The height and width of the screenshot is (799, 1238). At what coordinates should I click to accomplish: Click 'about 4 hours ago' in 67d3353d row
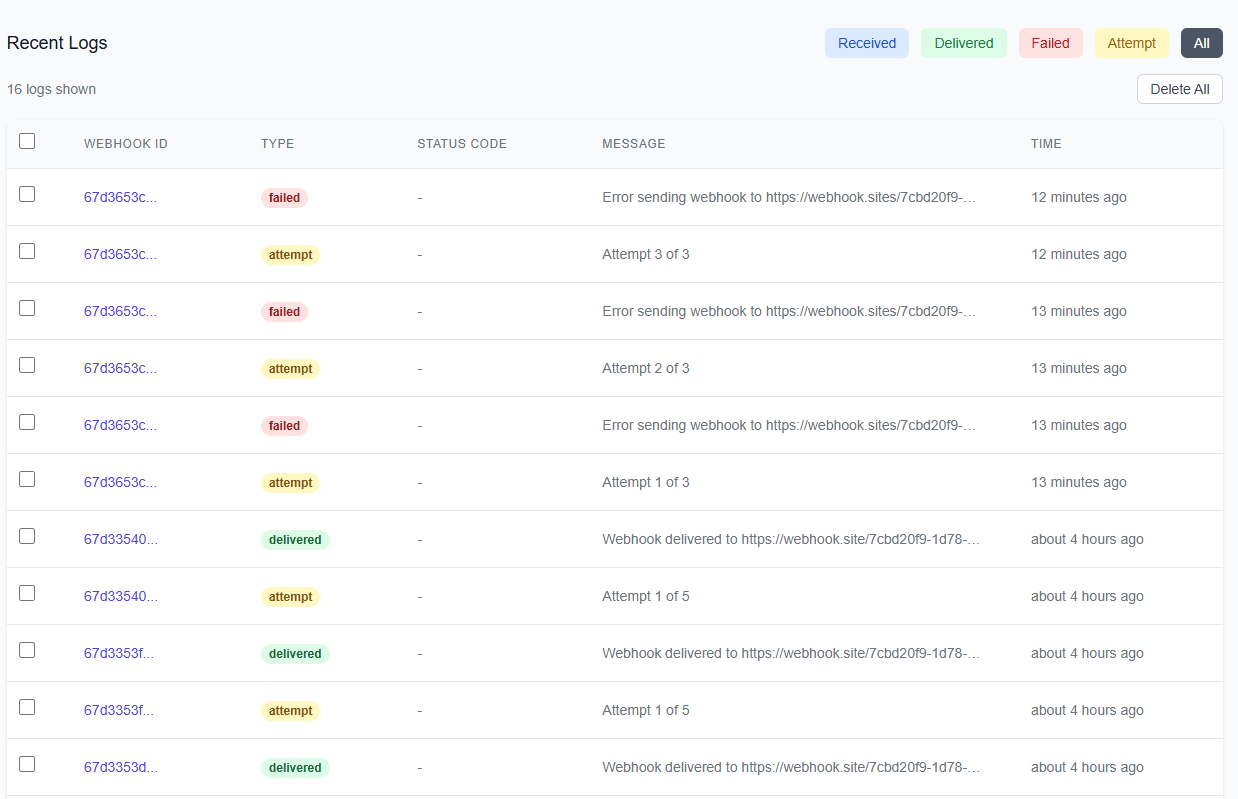pyautogui.click(x=1087, y=767)
